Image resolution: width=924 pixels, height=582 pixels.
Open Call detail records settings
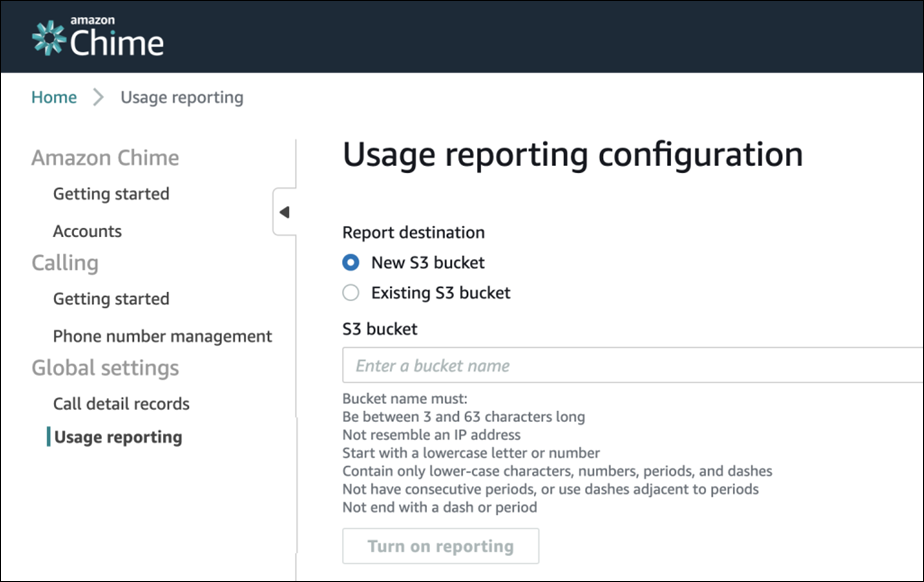[x=120, y=403]
